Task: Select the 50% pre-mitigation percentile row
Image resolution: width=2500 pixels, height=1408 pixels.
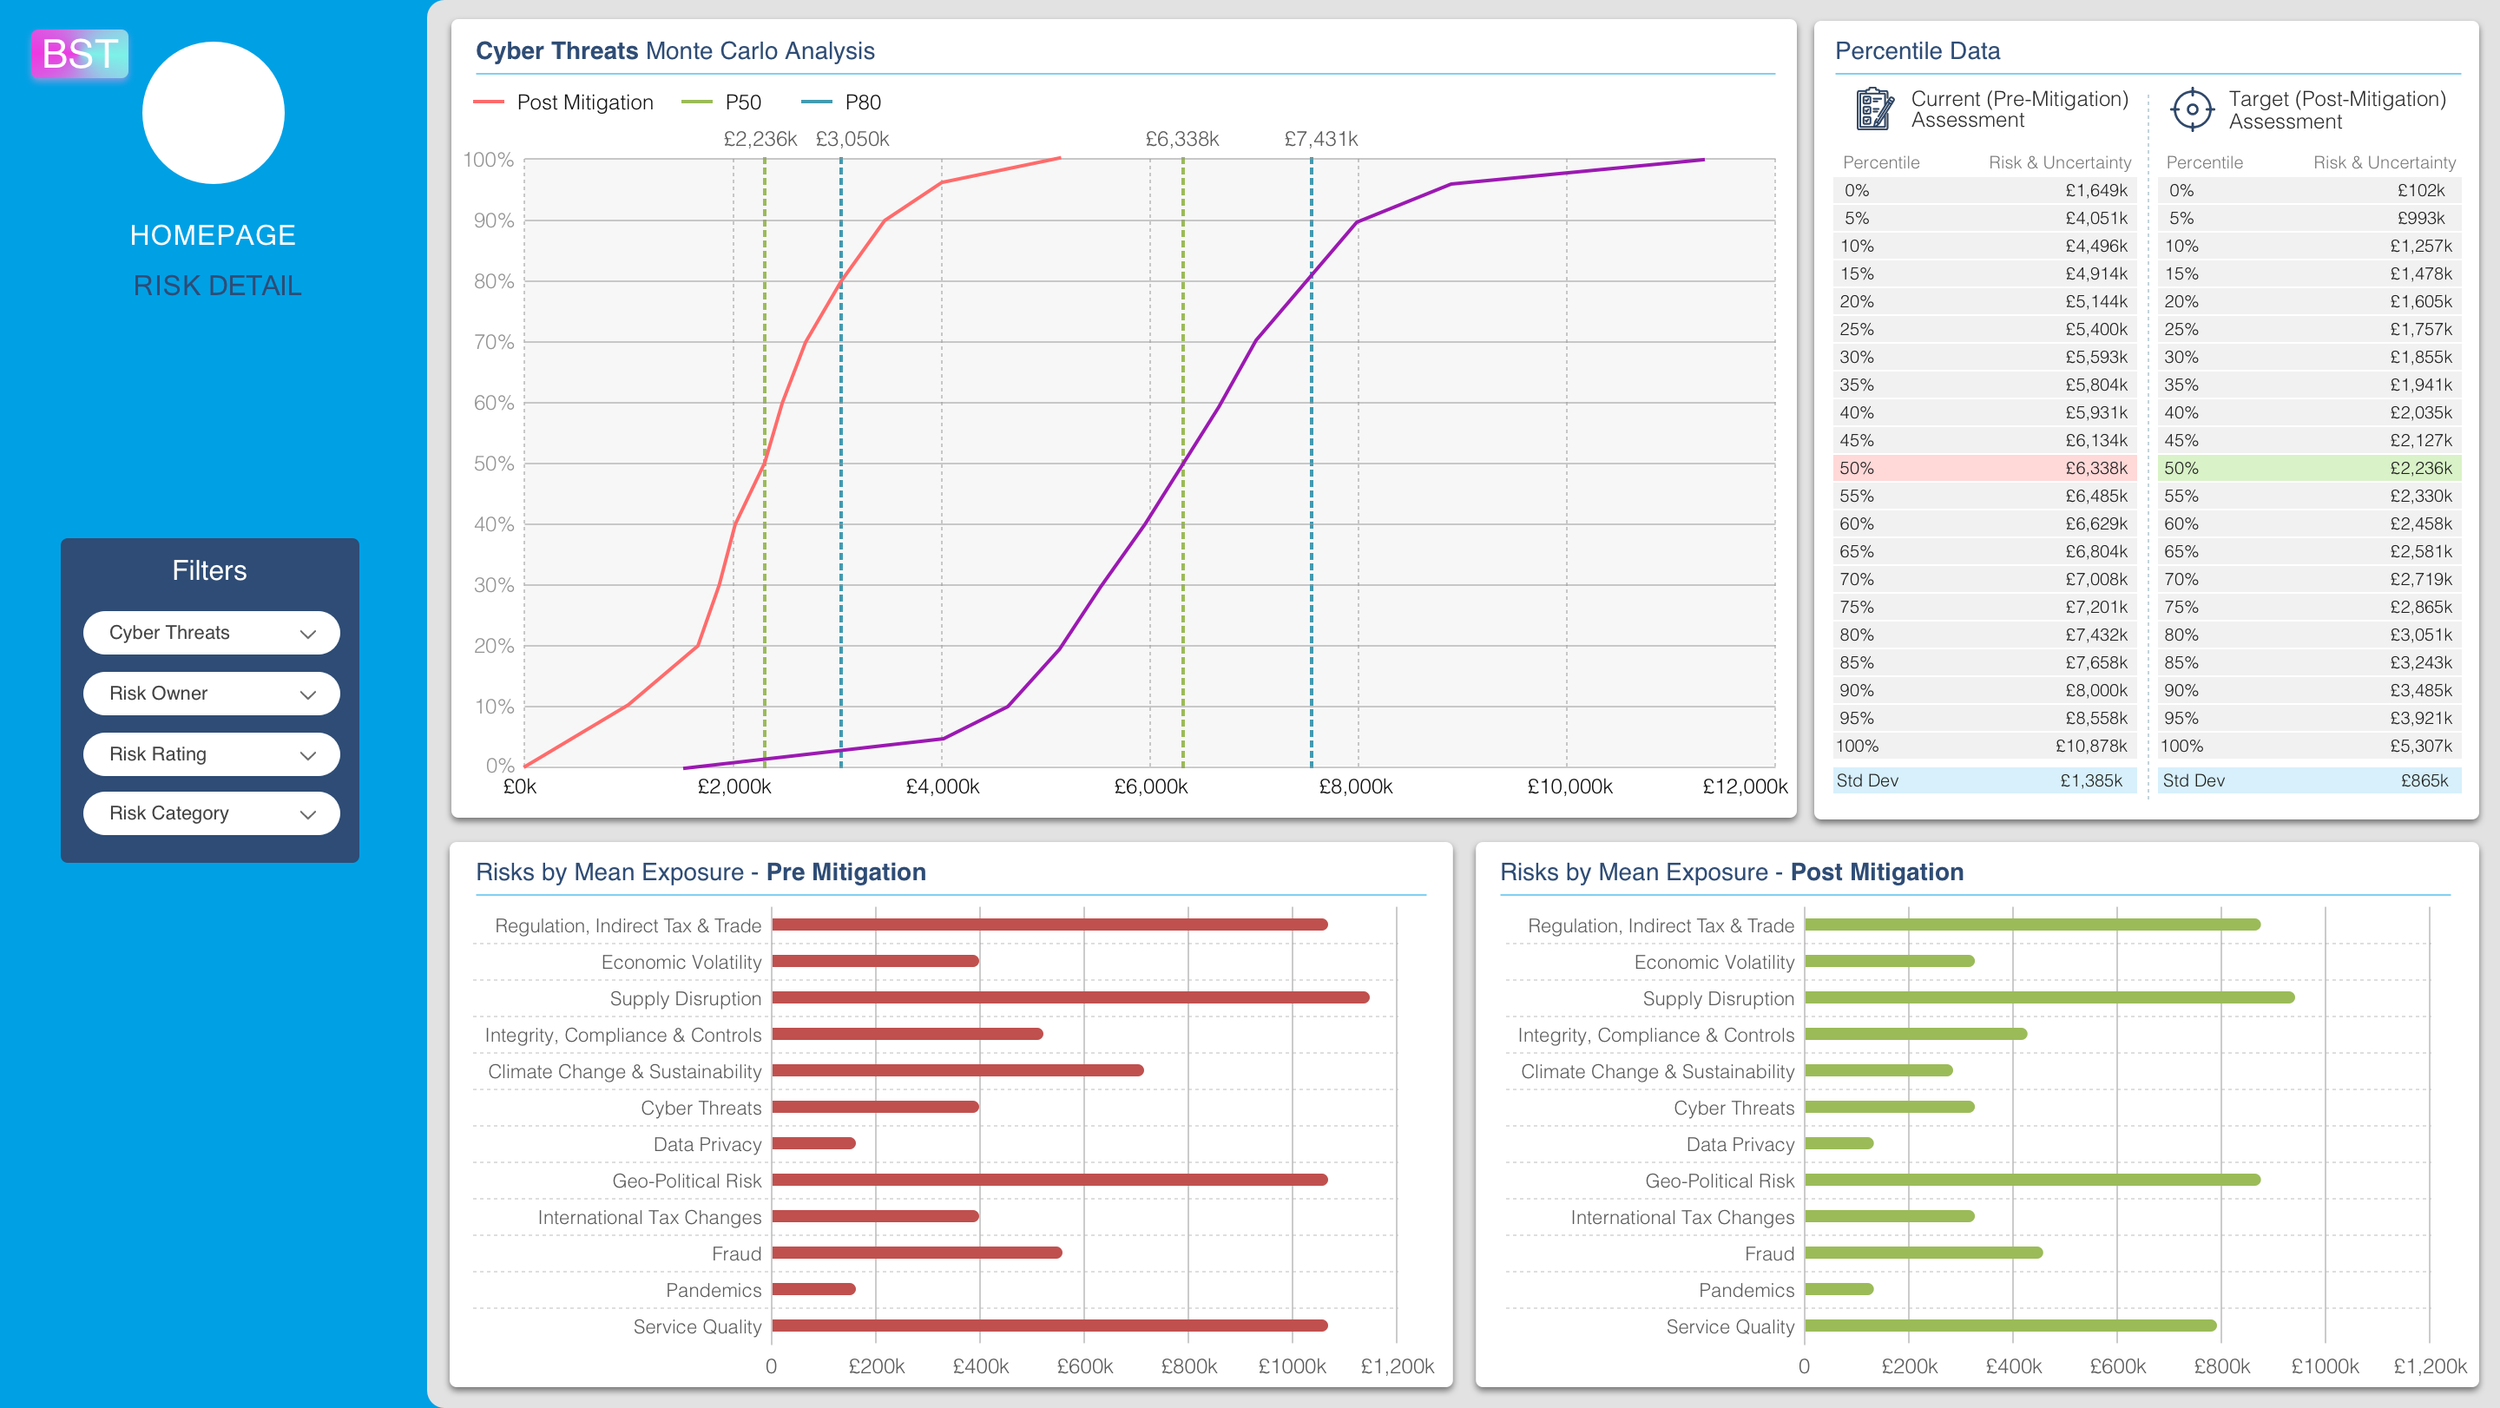Action: point(1984,468)
